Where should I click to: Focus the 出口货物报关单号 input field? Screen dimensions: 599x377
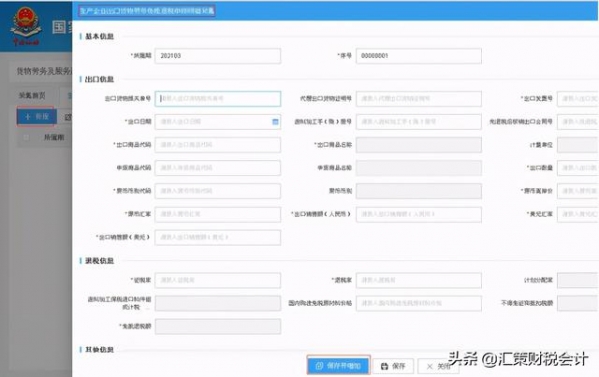(218, 99)
